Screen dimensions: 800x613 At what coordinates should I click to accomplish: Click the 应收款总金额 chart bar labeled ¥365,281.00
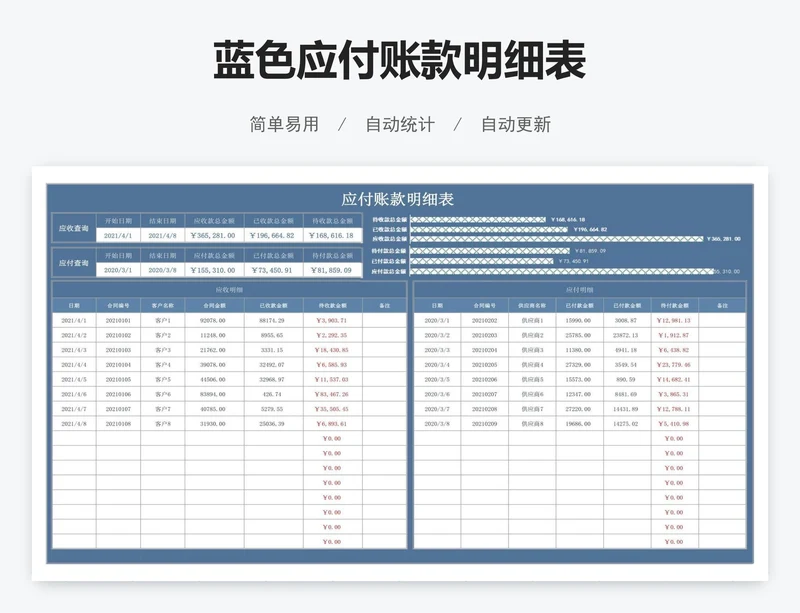pyautogui.click(x=557, y=239)
